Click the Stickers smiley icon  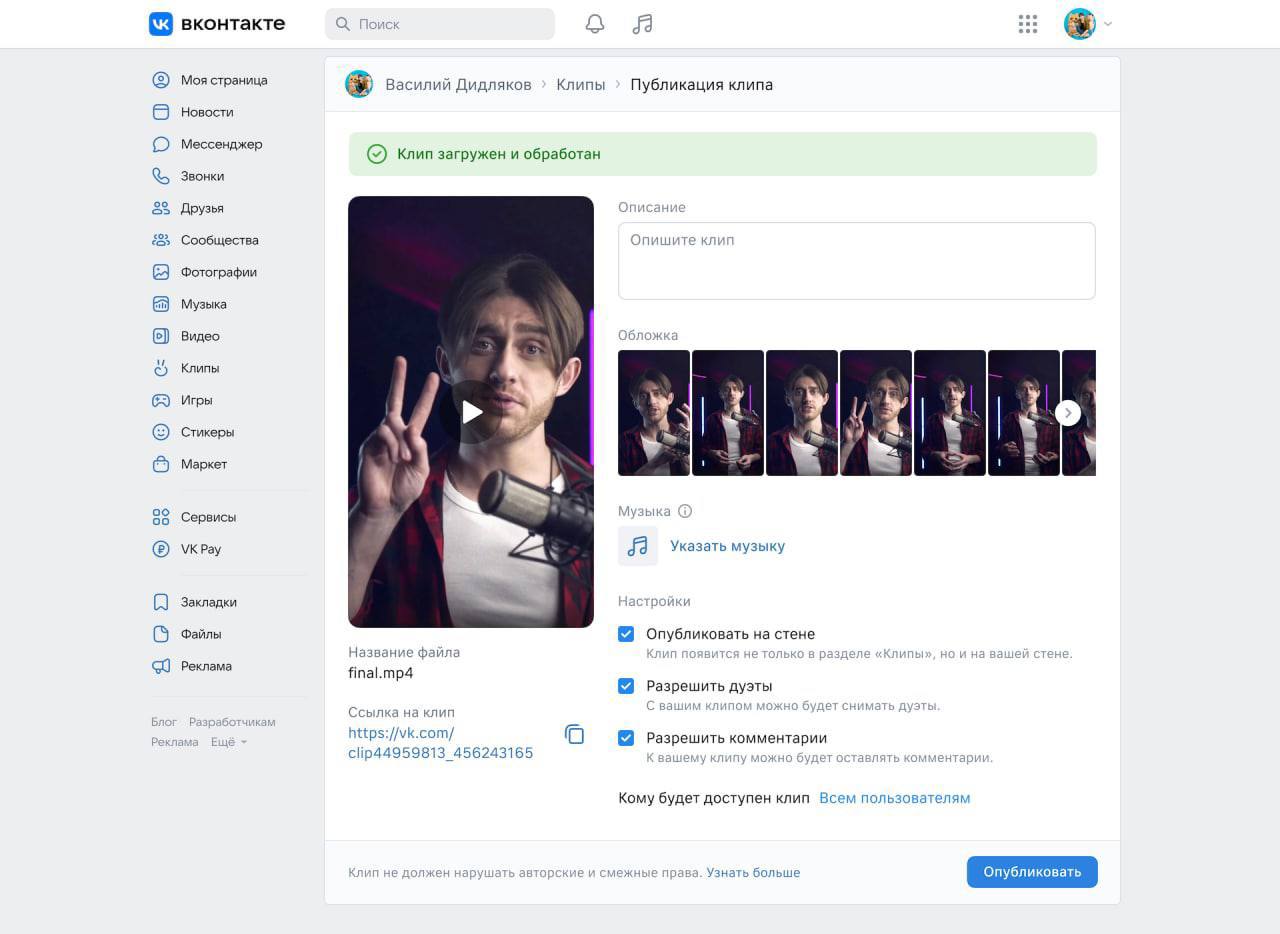pos(161,432)
